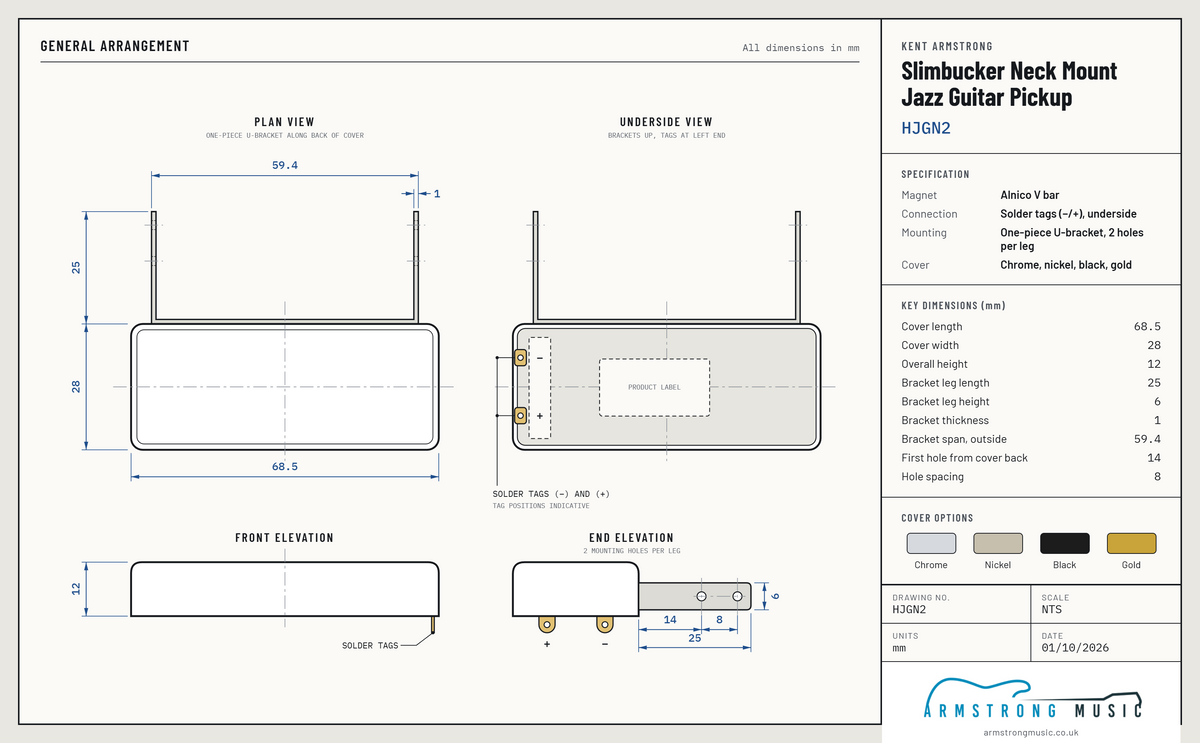The width and height of the screenshot is (1200, 743).
Task: Click the HJGN2 value under DRAWING NO.
Action: click(x=909, y=608)
